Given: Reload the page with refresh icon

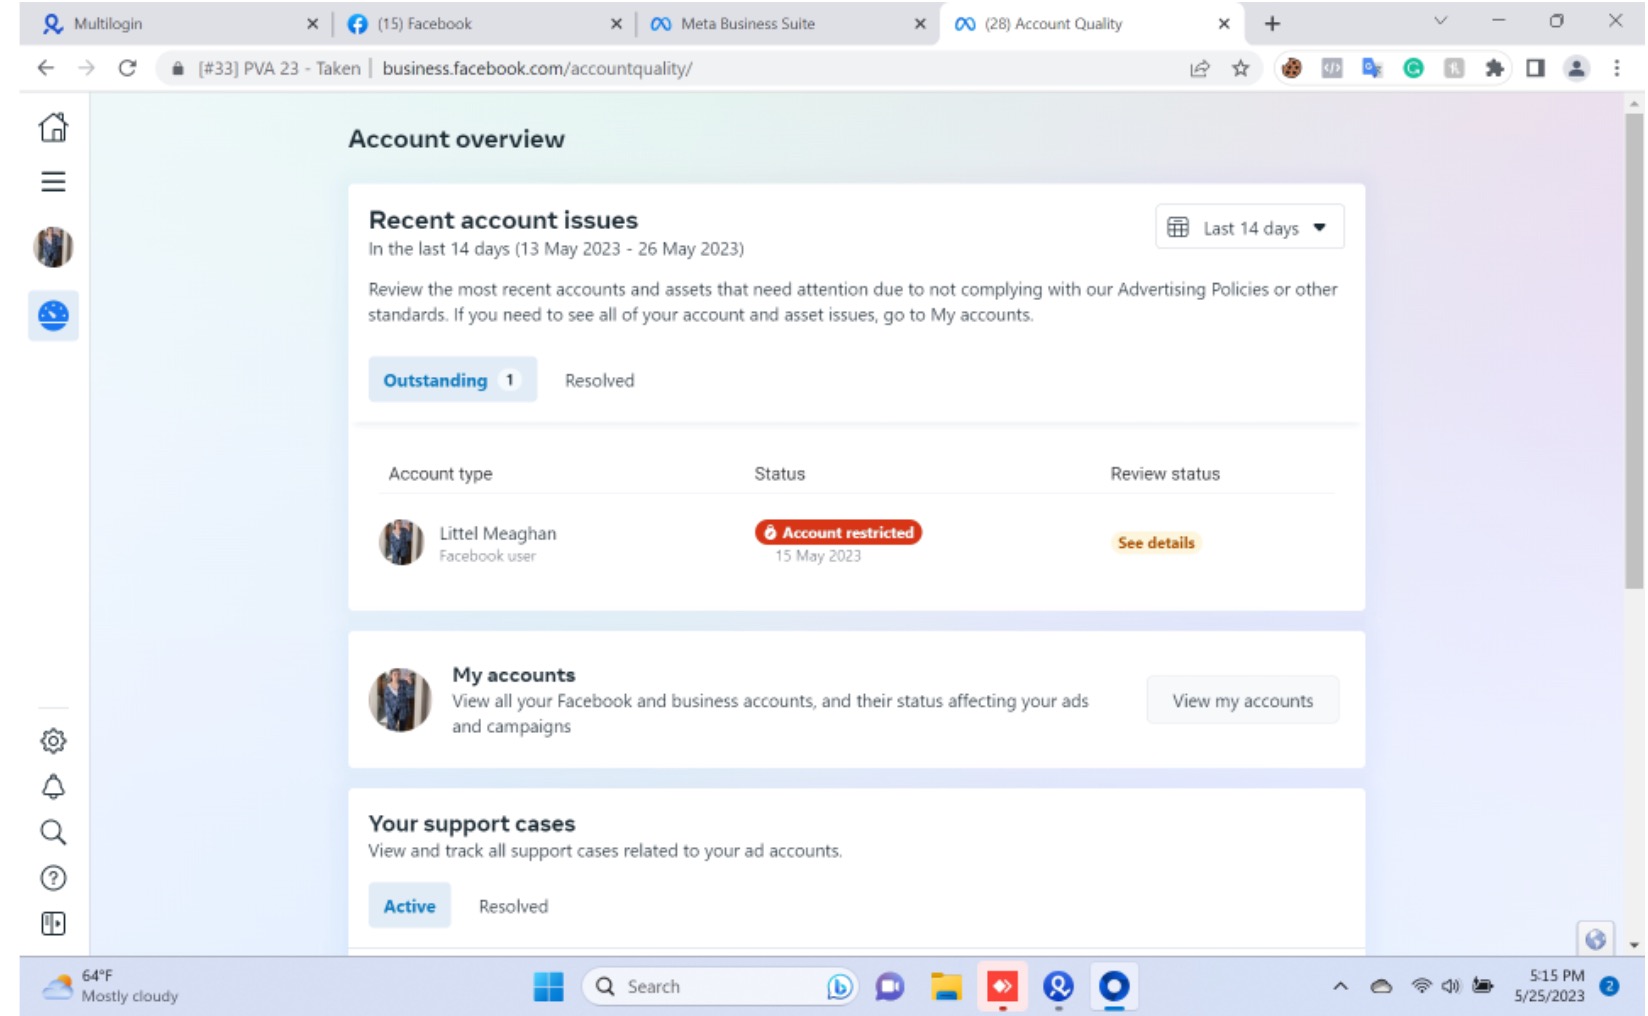Looking at the screenshot, I should click(127, 68).
